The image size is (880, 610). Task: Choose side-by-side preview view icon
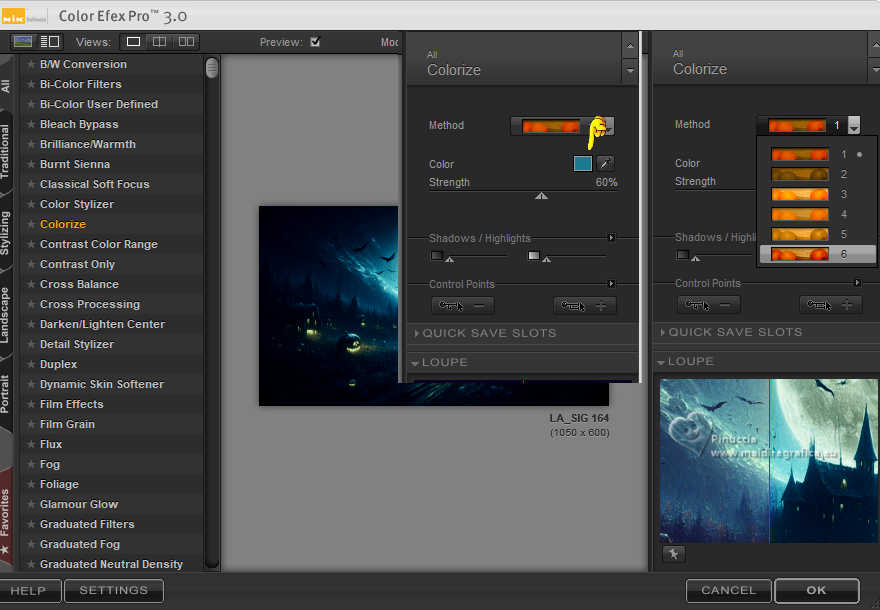(x=186, y=42)
